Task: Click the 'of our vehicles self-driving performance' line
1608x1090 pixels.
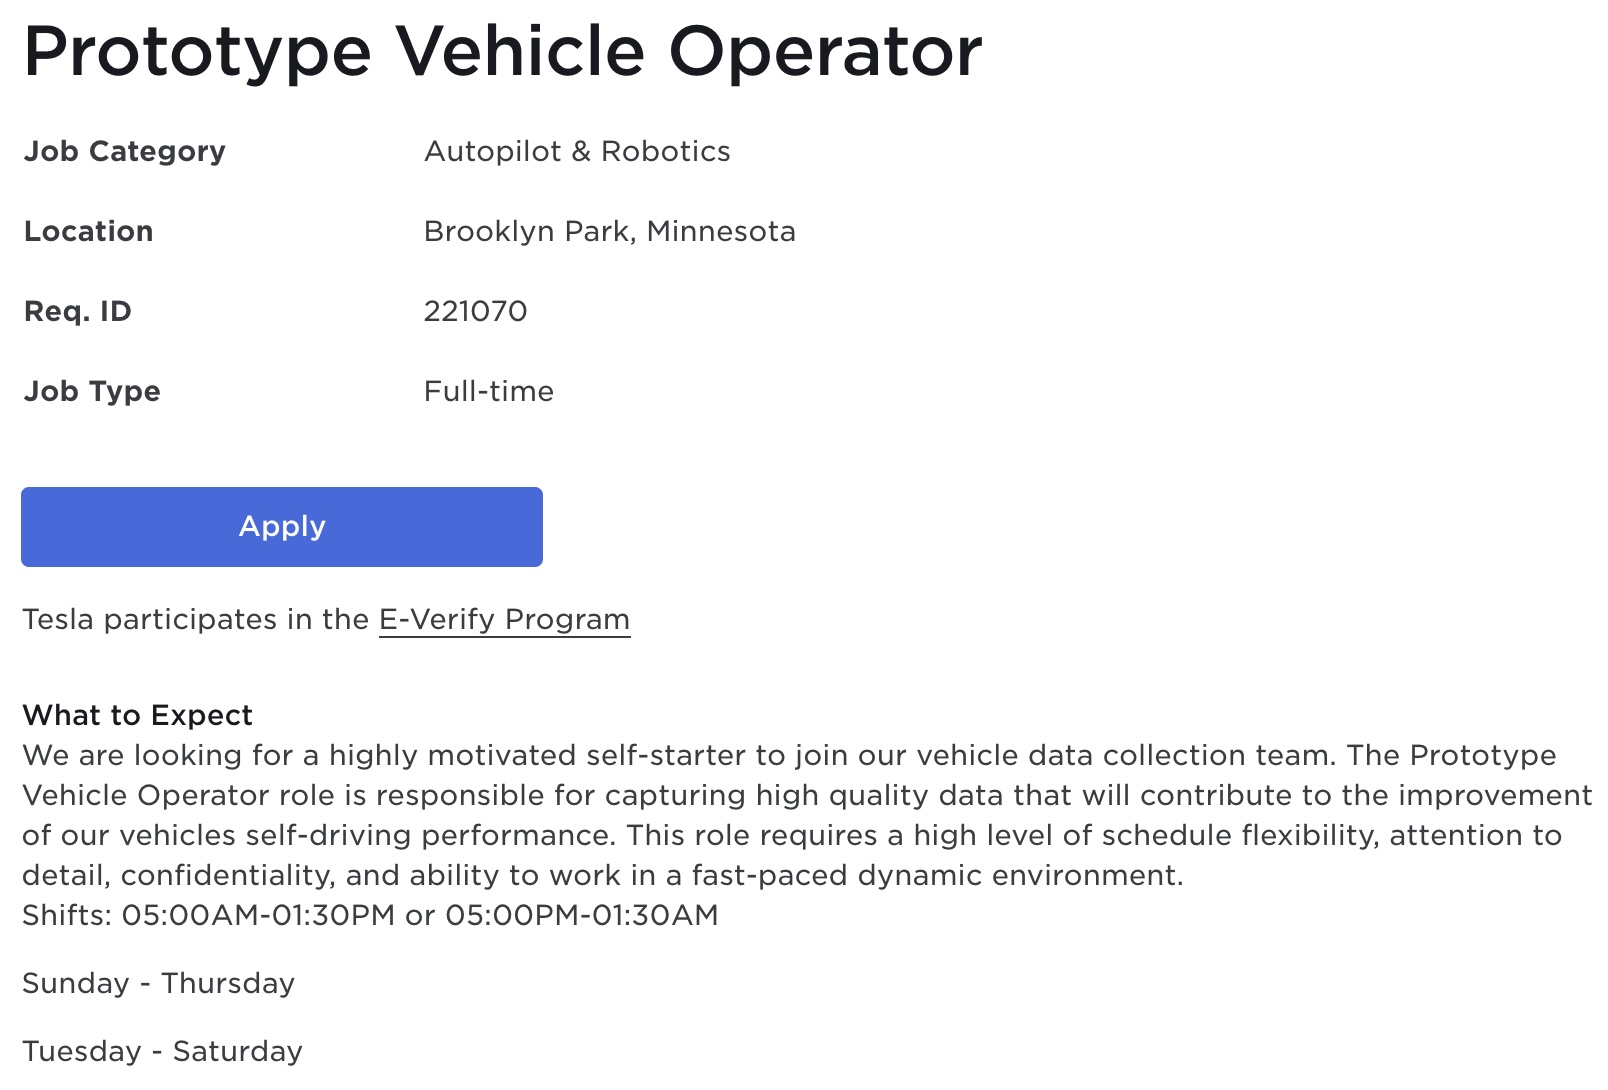Action: pyautogui.click(x=792, y=835)
